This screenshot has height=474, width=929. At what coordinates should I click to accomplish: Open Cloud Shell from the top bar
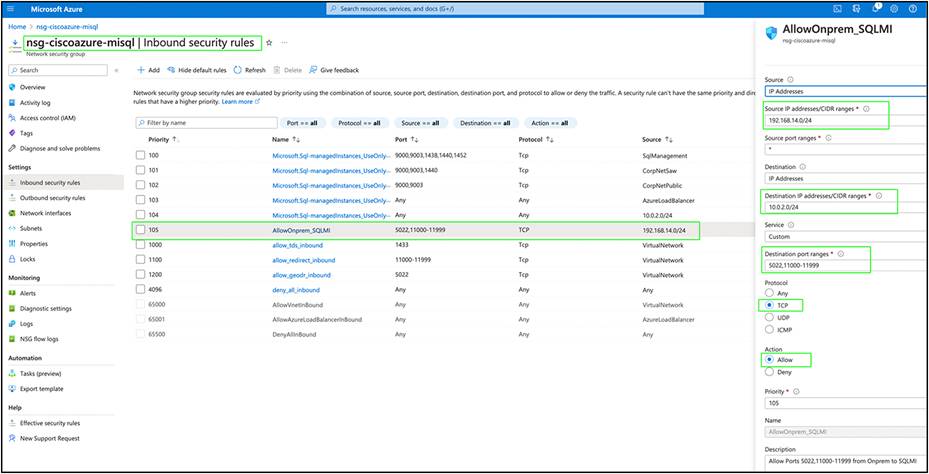(837, 9)
